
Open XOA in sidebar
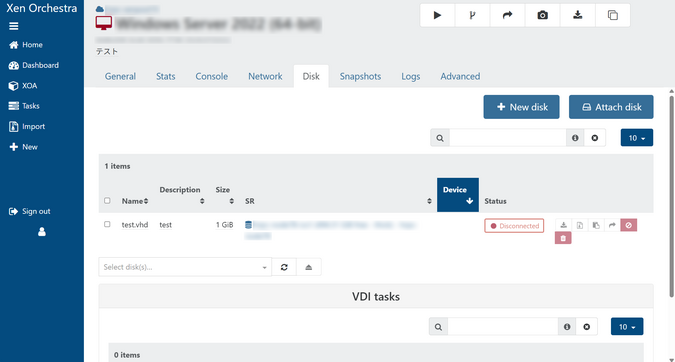click(x=23, y=86)
